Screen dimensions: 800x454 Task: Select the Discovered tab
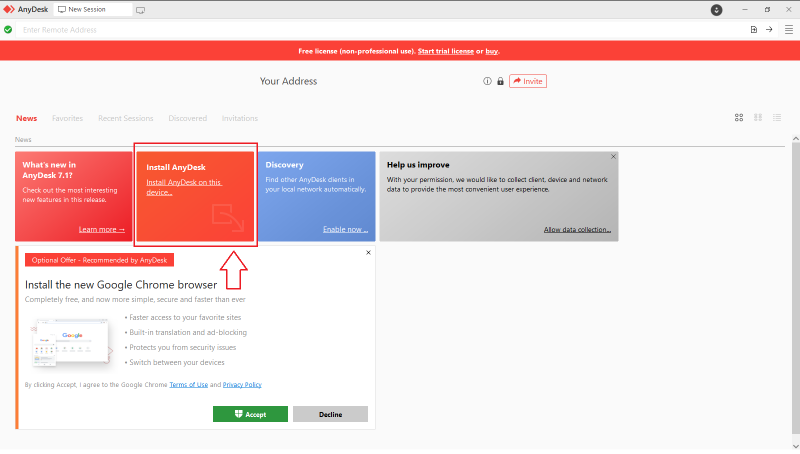[188, 118]
